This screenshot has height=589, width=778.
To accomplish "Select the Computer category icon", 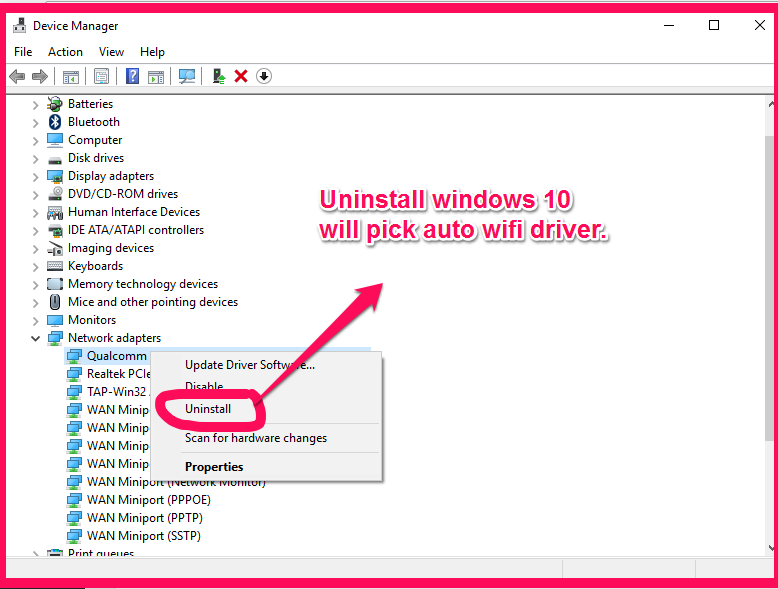I will 55,140.
